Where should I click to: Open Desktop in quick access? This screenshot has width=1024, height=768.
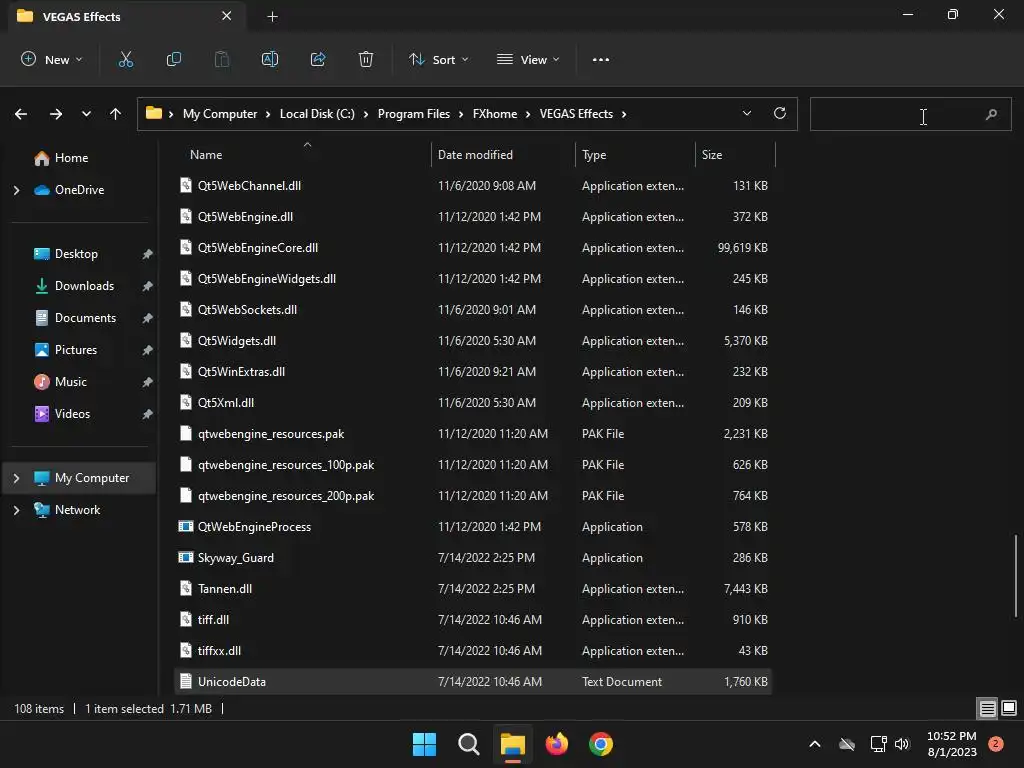tap(76, 254)
